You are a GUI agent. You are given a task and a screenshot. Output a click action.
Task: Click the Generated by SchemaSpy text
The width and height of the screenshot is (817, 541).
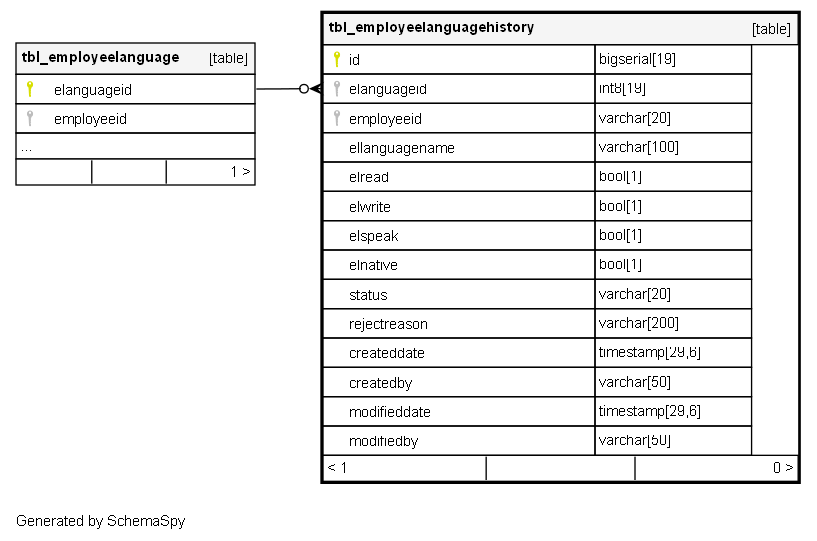coord(100,521)
